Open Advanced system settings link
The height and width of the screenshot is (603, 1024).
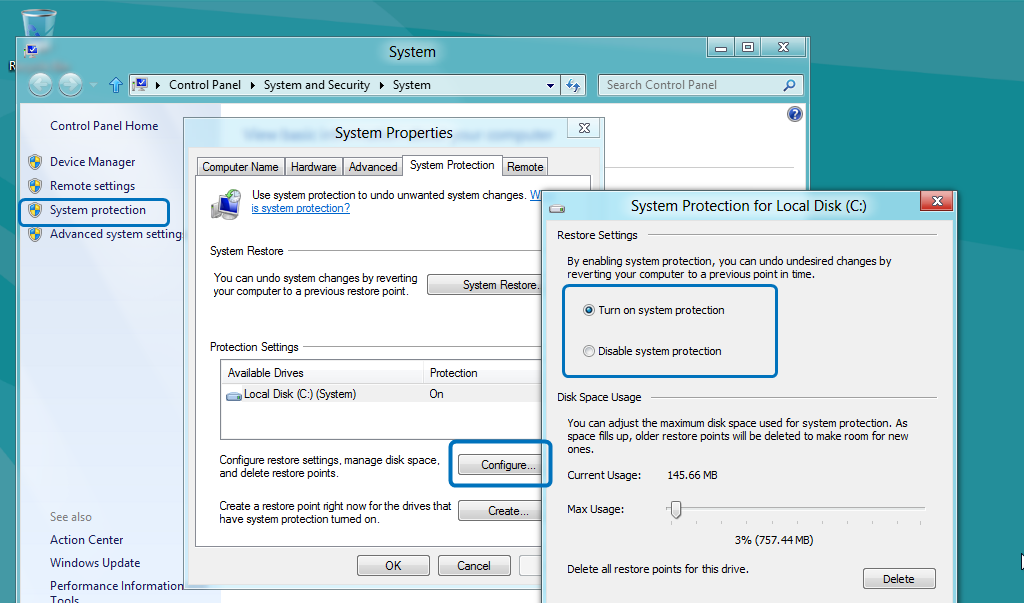(116, 235)
